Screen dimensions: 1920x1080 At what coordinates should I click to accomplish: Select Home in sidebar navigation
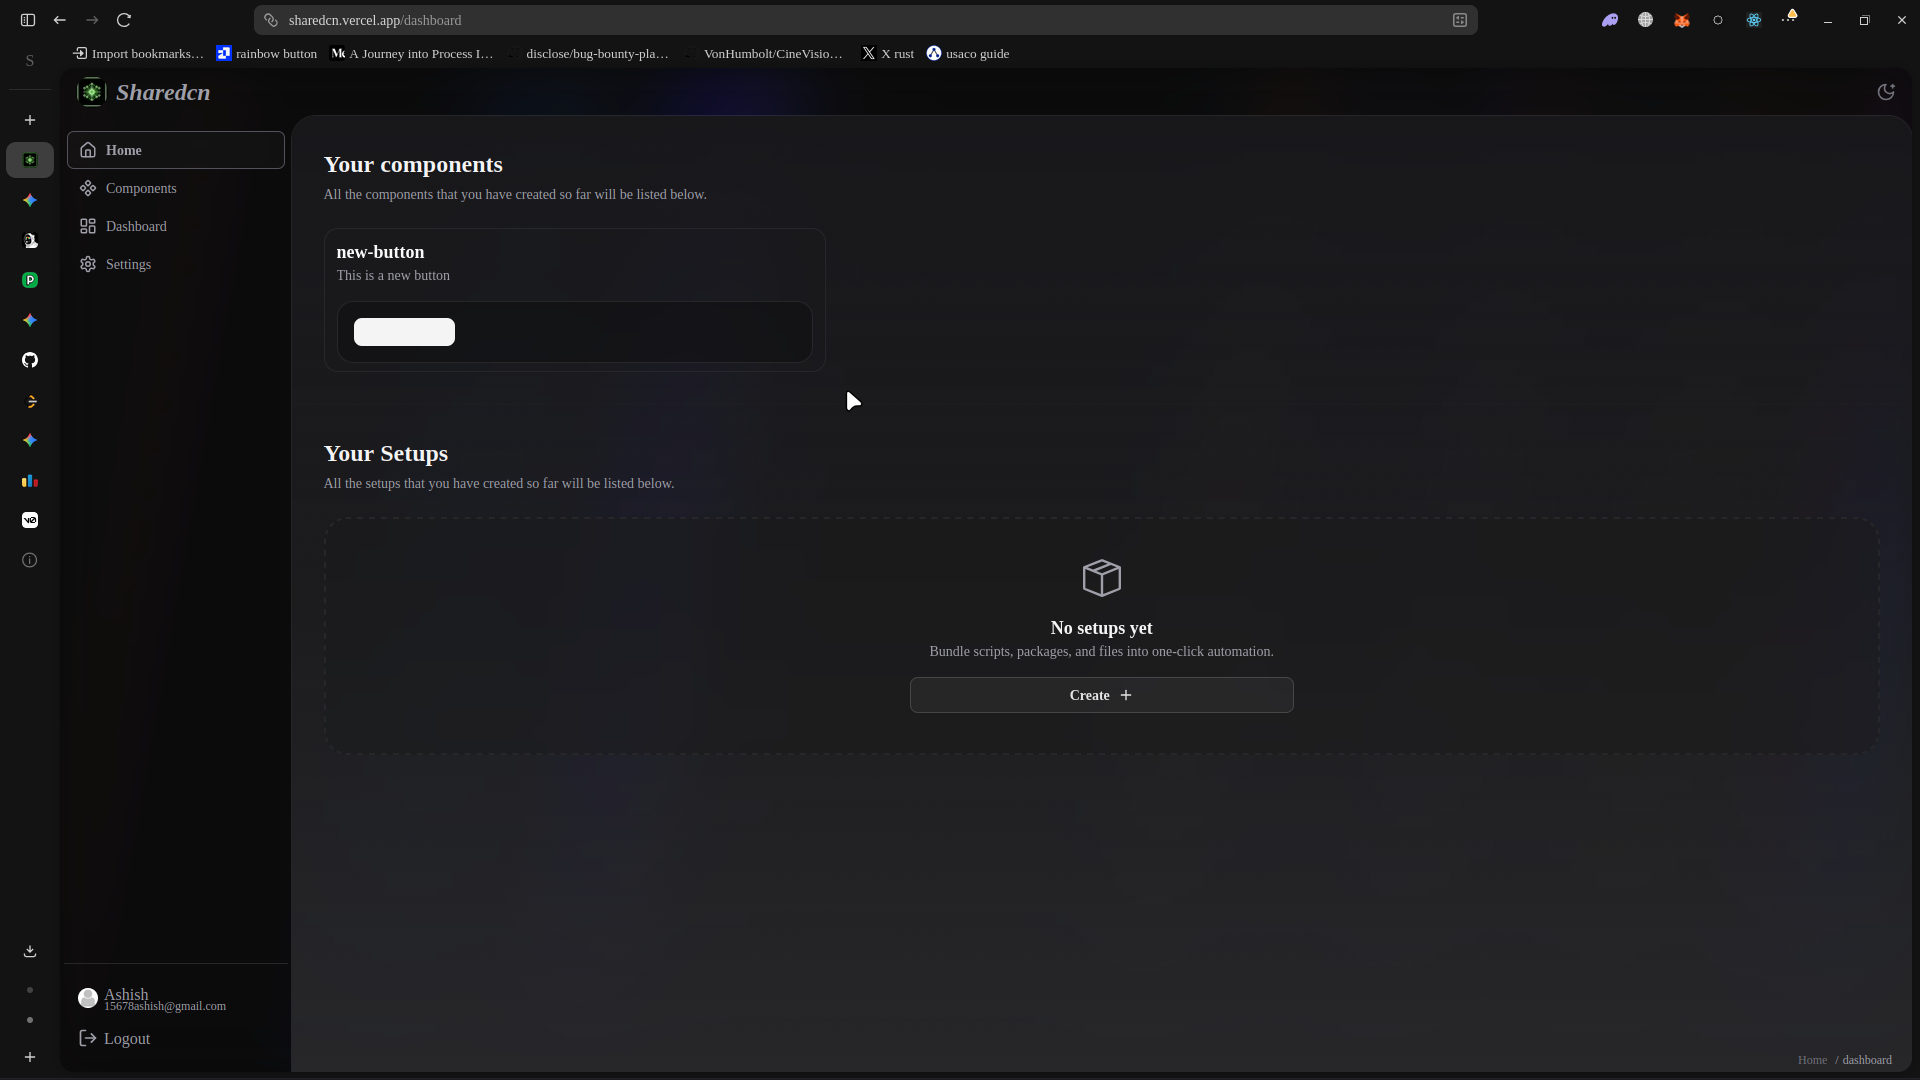tap(124, 150)
